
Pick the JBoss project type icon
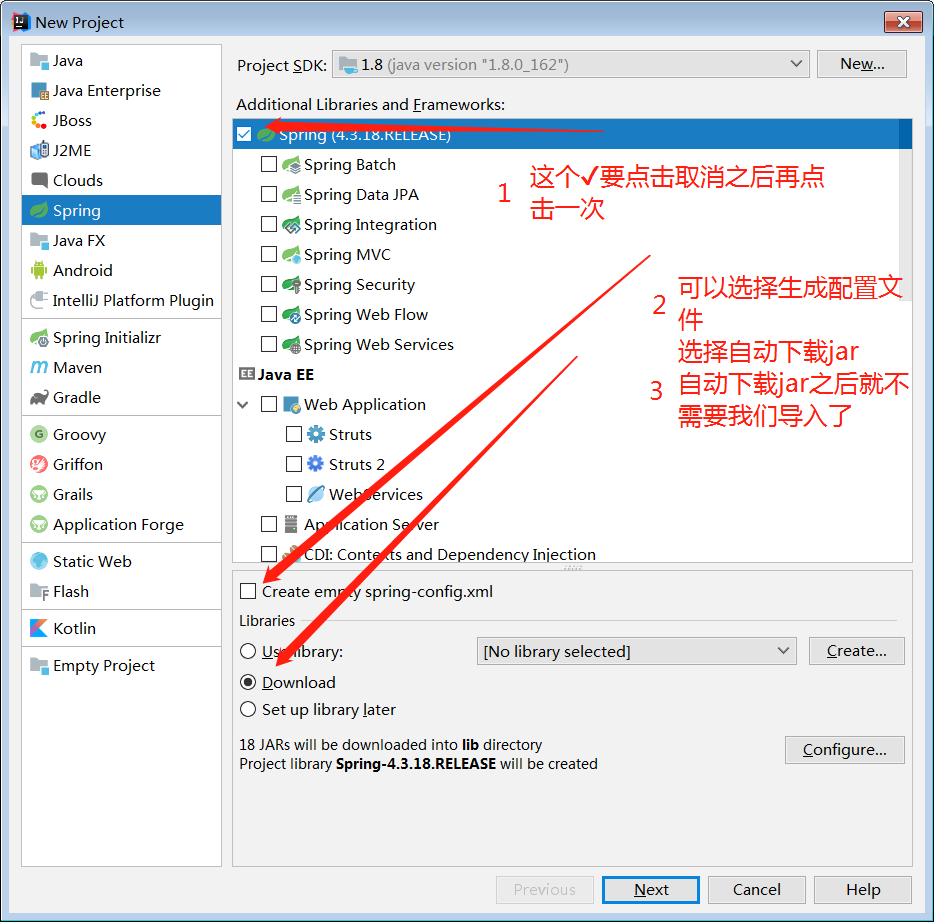(x=39, y=120)
